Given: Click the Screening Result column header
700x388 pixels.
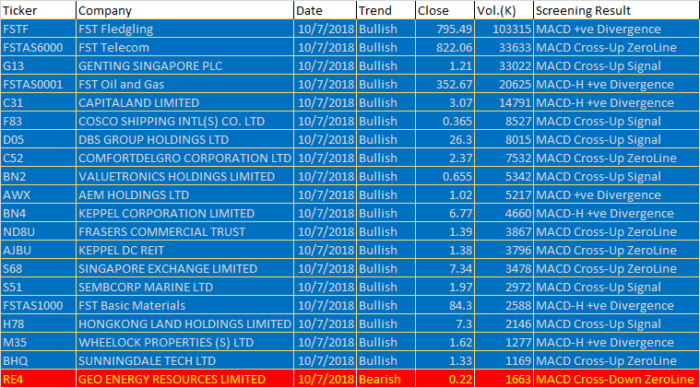Looking at the screenshot, I should pos(616,10).
